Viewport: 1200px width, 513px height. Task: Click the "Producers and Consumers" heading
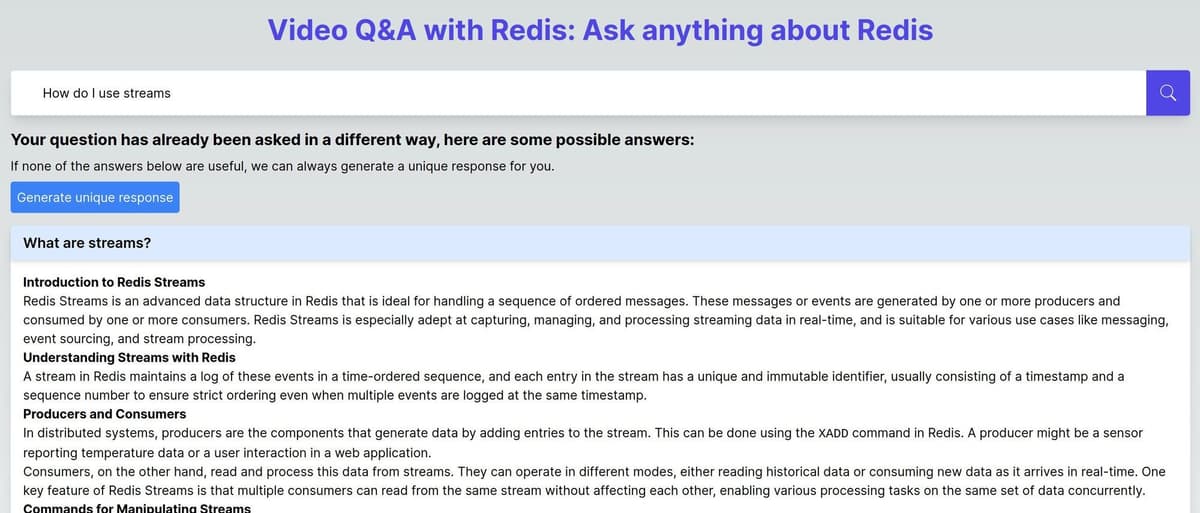104,414
